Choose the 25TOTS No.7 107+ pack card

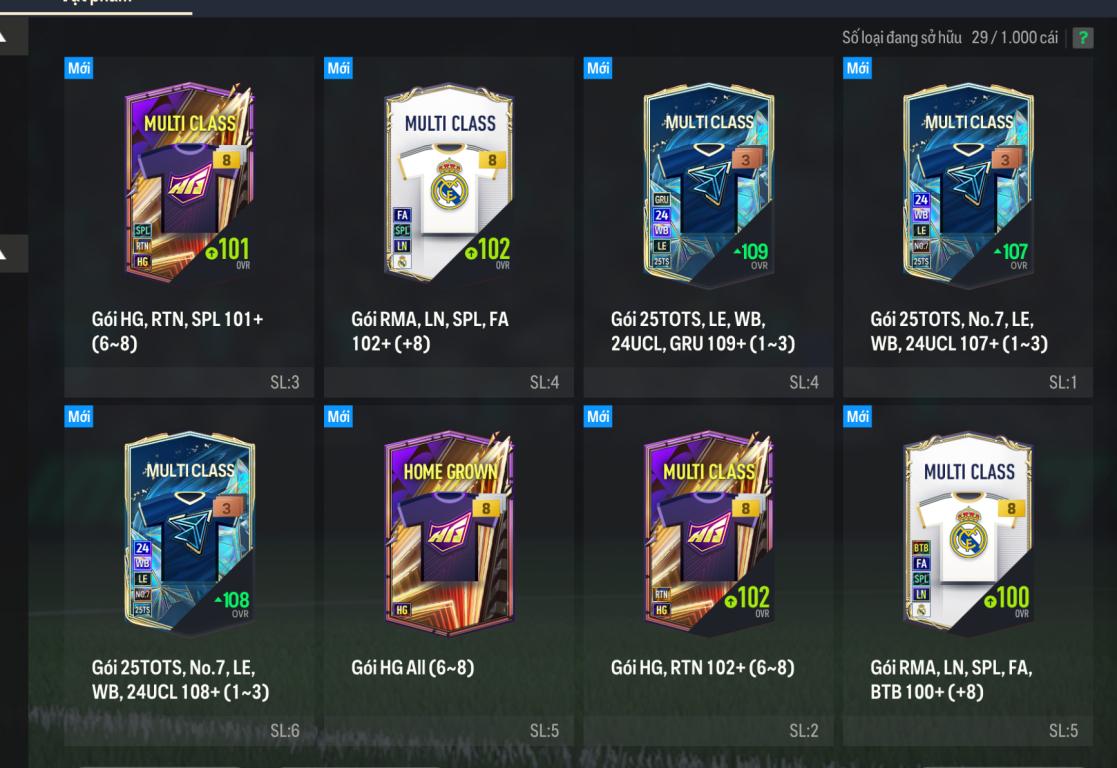coord(967,227)
